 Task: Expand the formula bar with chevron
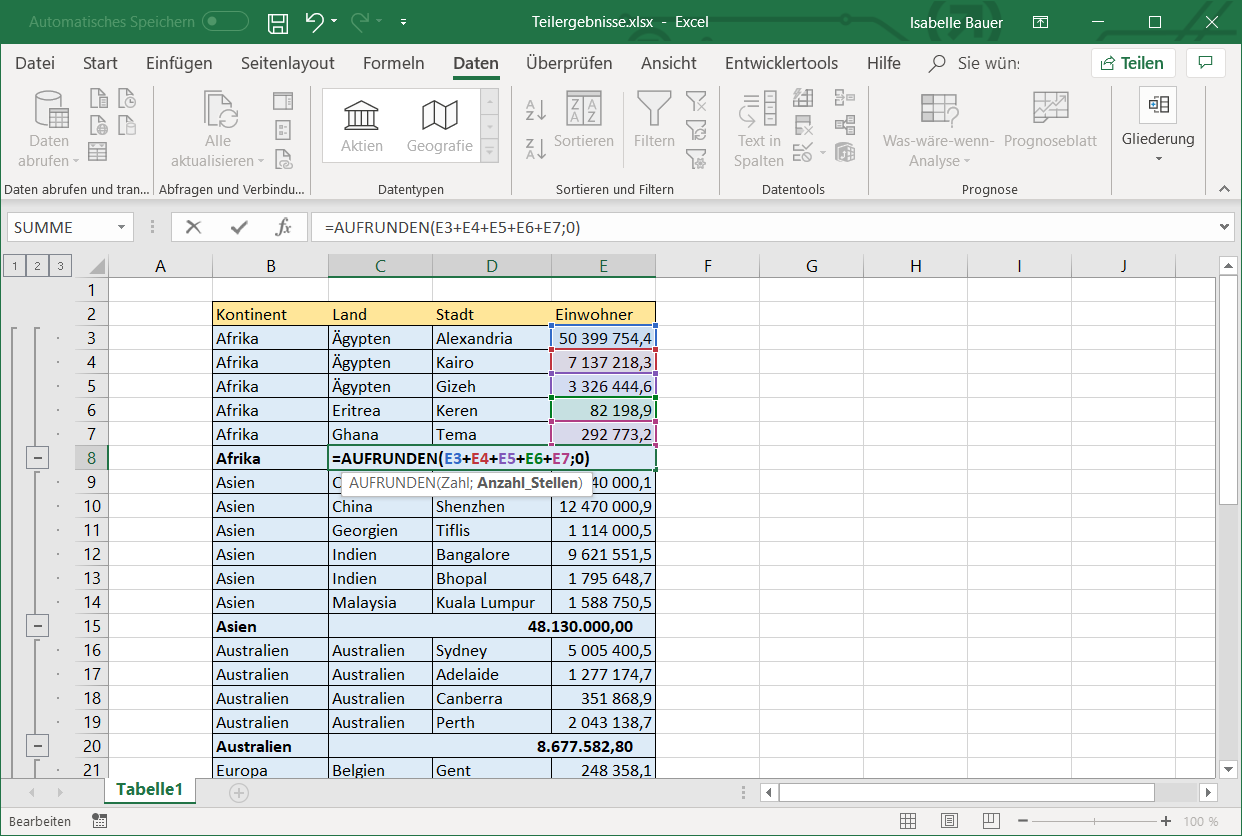pos(1227,227)
